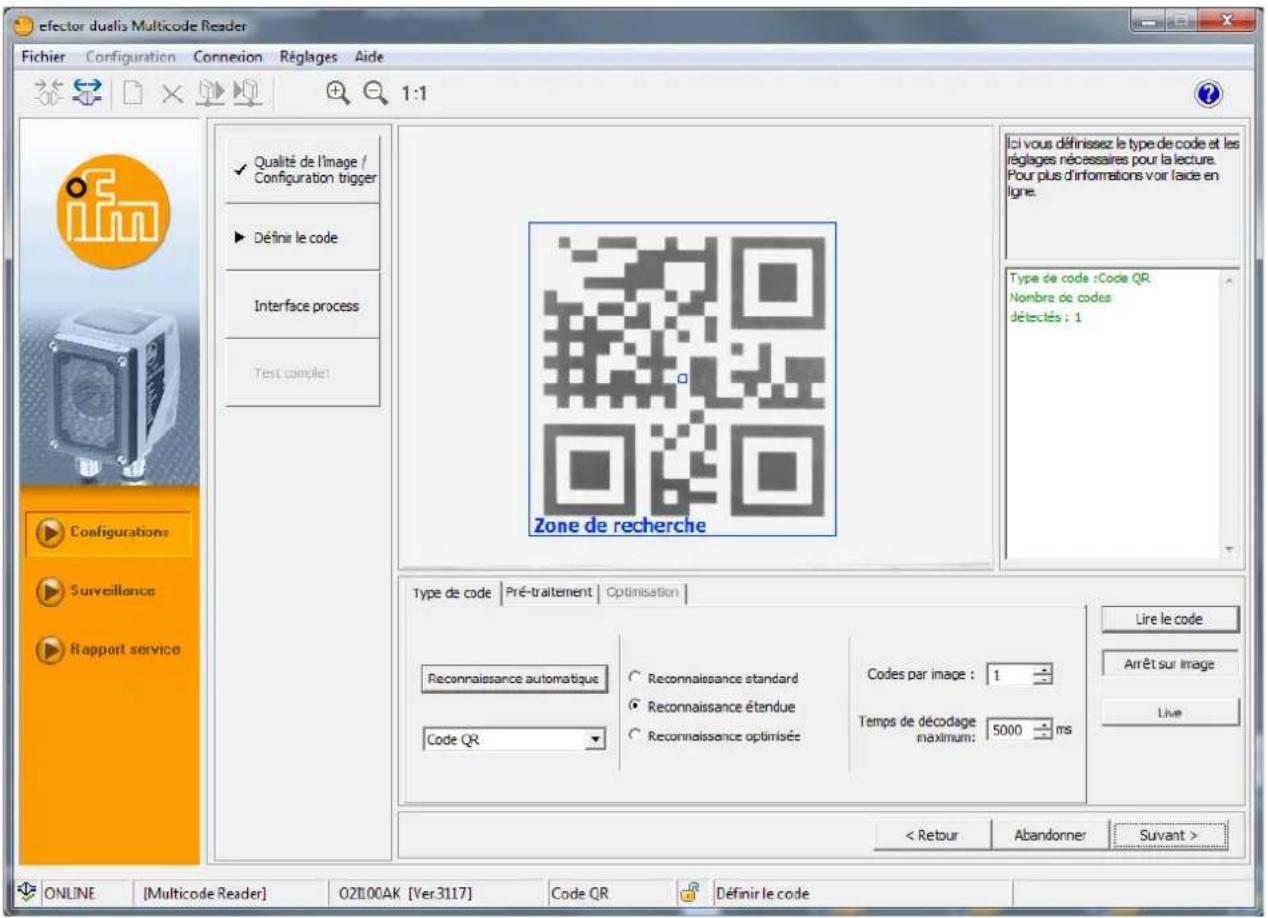This screenshot has width=1268, height=918.
Task: Go to Qualité de l'image / Configuration trigger step
Action: [303, 170]
